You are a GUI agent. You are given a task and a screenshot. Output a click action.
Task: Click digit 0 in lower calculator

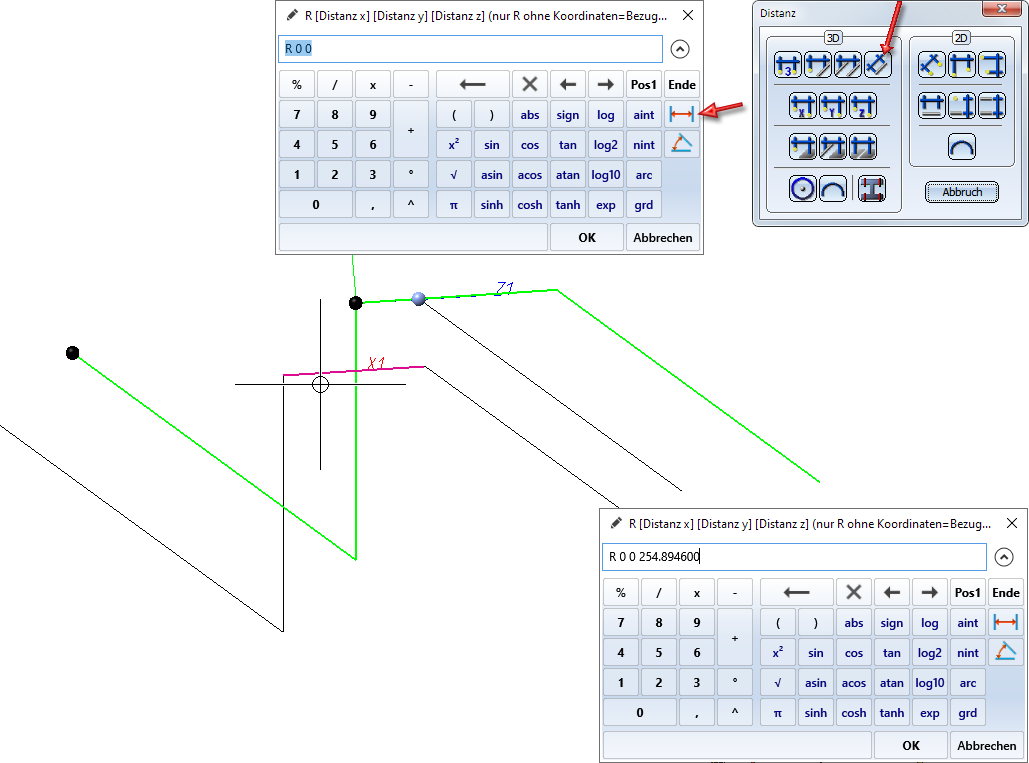(x=640, y=713)
